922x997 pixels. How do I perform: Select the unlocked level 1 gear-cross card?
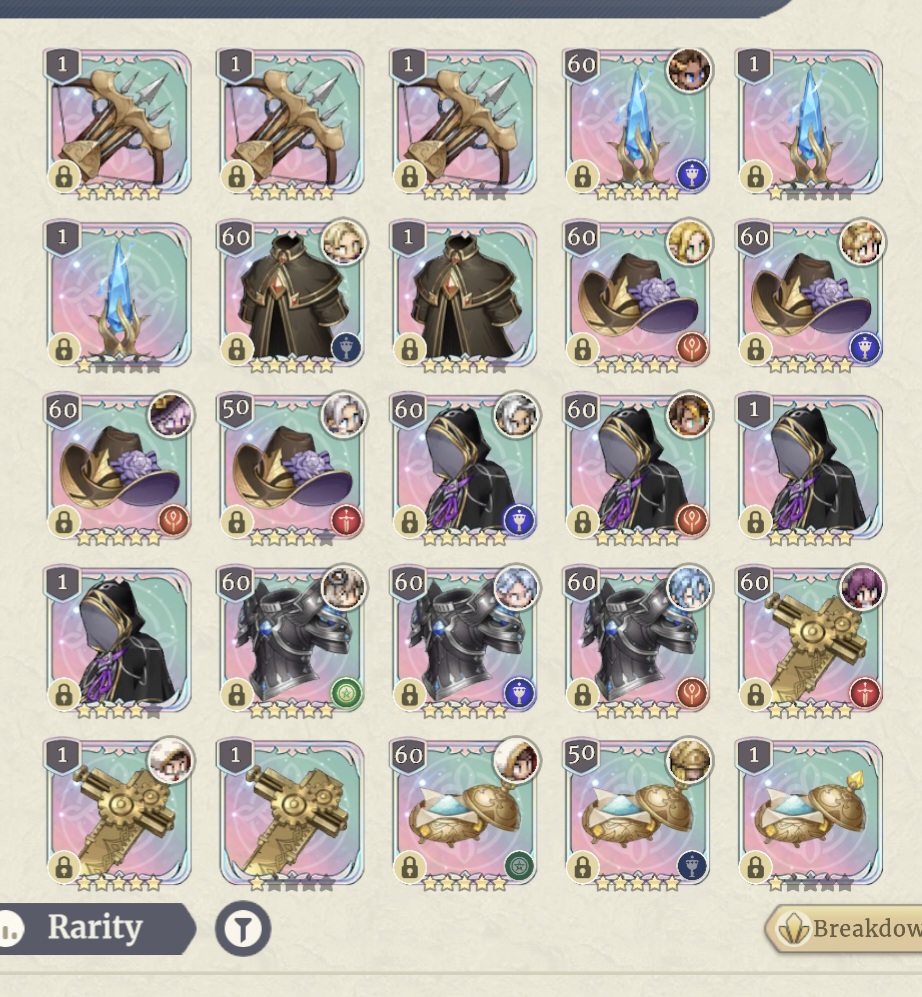coord(291,814)
